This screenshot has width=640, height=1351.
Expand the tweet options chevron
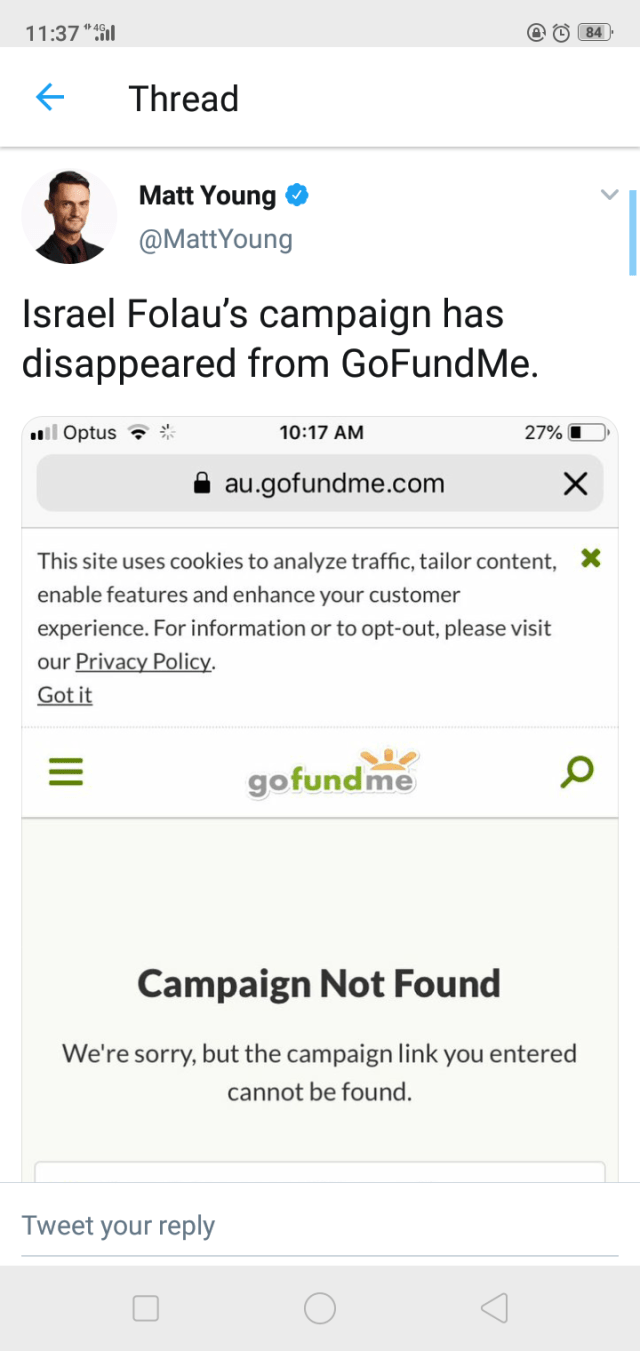(609, 195)
